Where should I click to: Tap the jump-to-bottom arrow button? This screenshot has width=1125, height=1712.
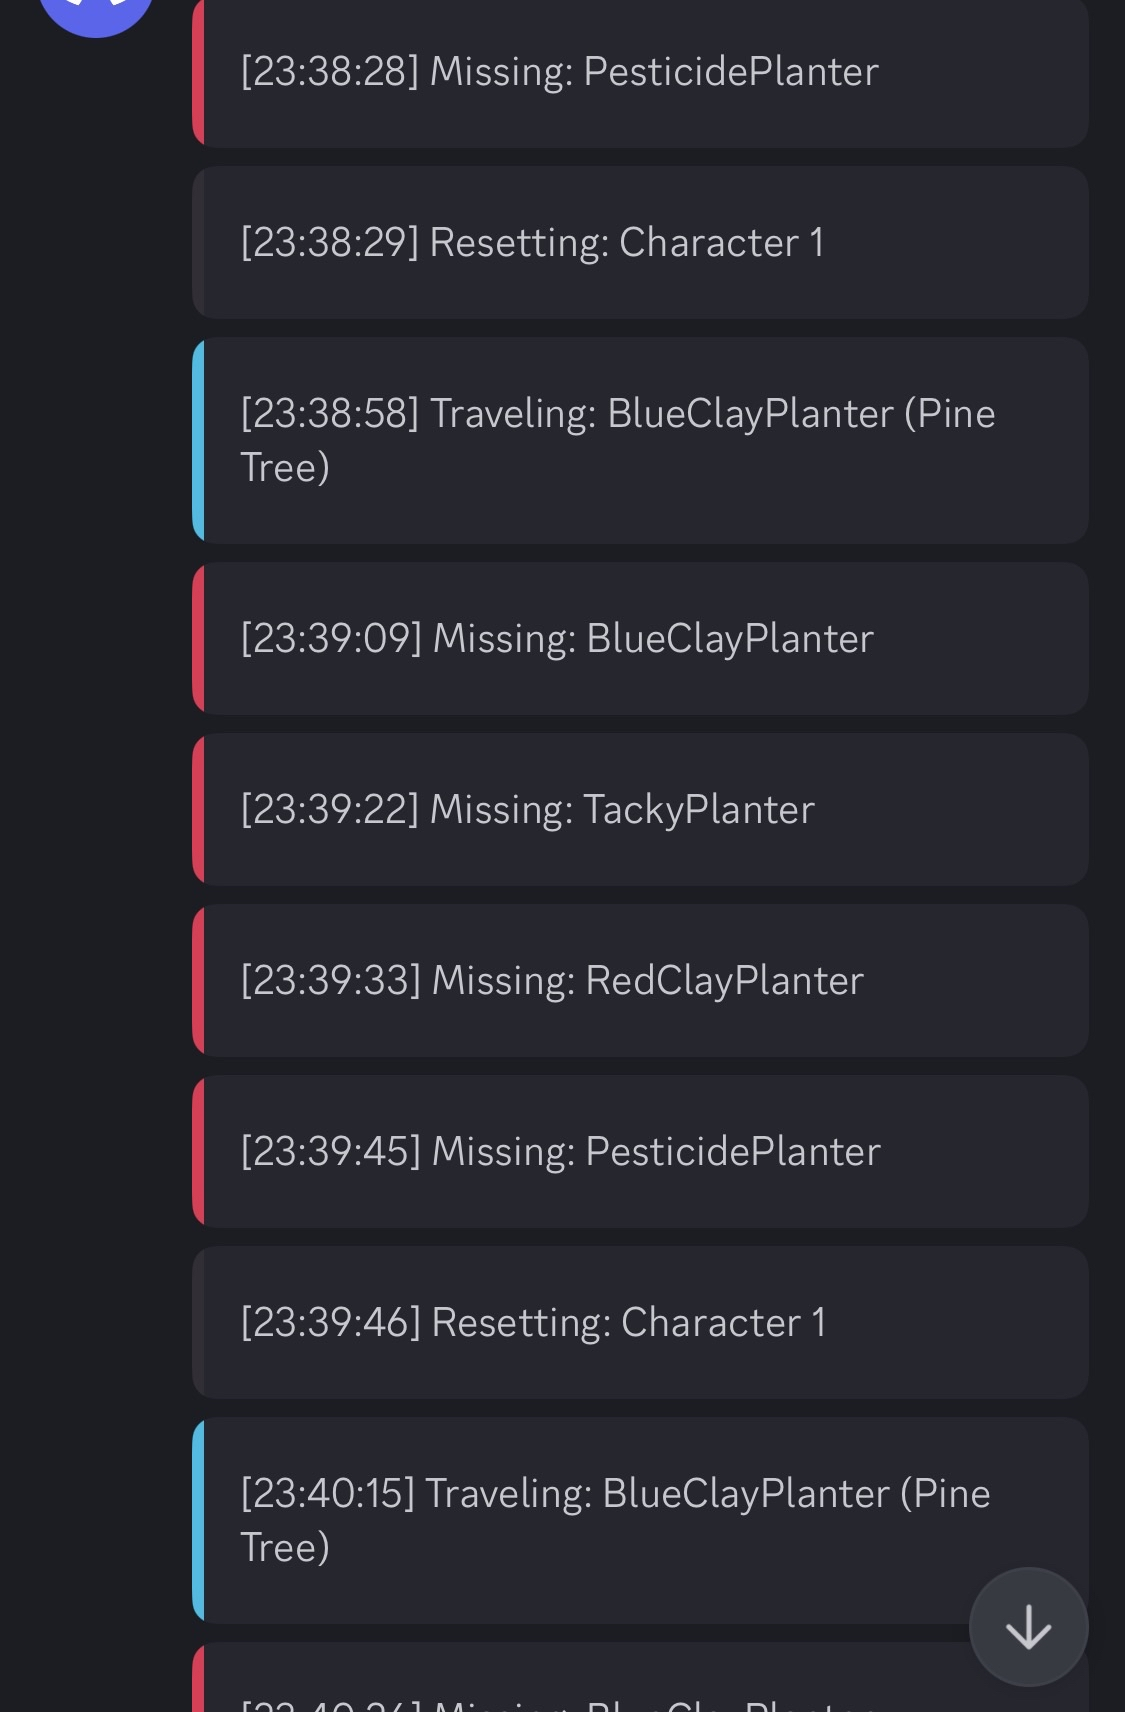coord(1028,1627)
